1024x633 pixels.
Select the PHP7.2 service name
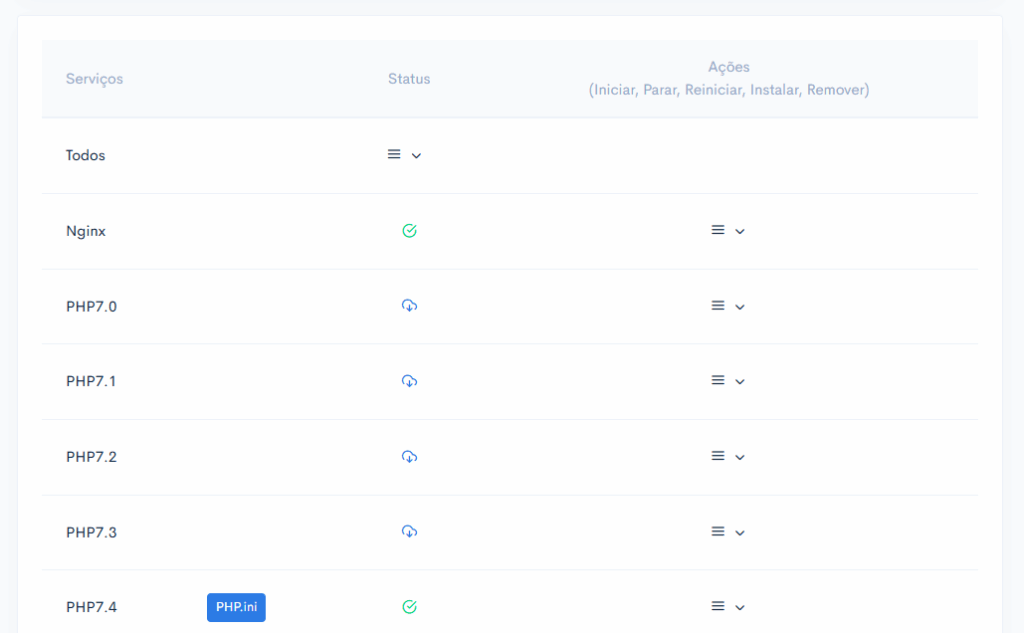click(x=91, y=457)
